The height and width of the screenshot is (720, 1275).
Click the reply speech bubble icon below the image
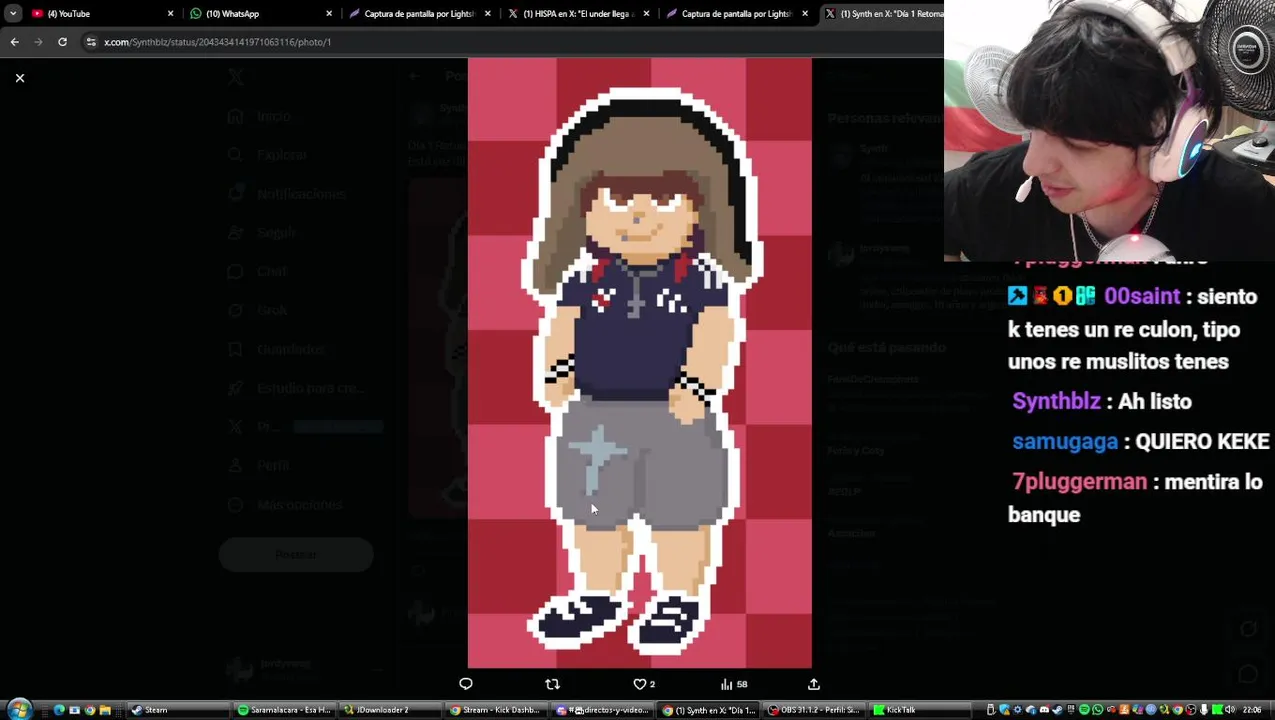[466, 684]
